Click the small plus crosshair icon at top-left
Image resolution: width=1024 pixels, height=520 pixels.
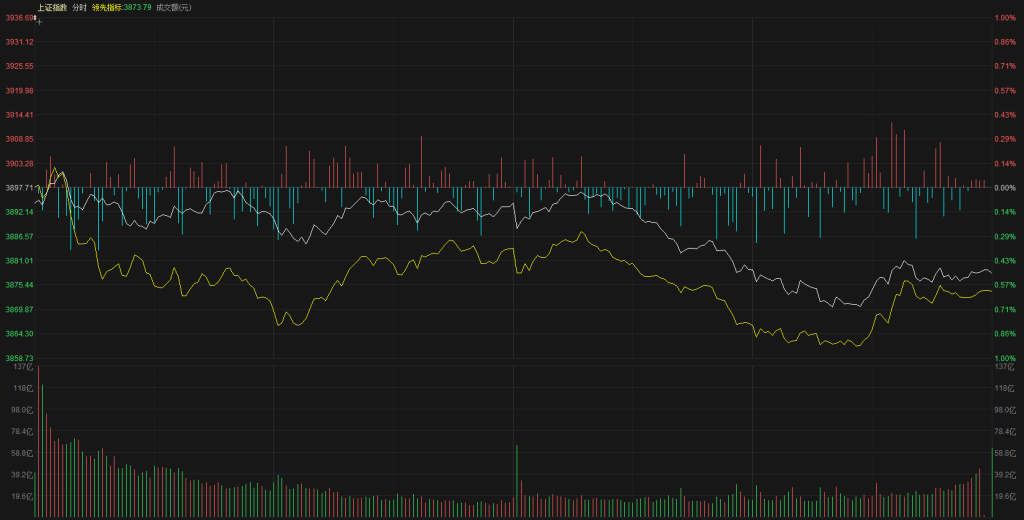39,20
